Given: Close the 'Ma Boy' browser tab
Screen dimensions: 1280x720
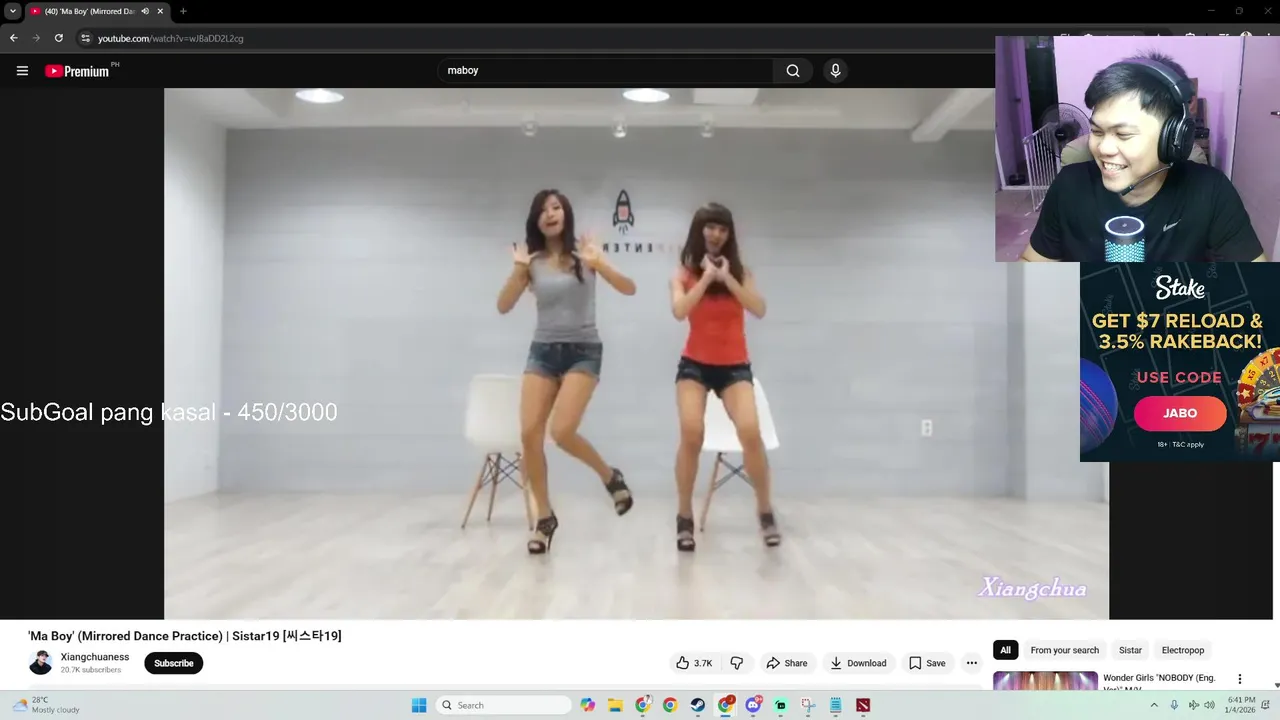Looking at the screenshot, I should click(160, 11).
